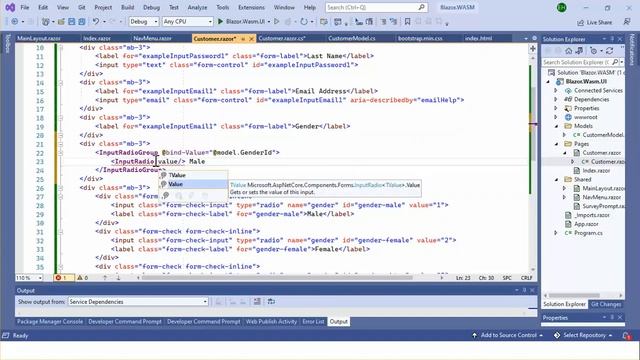Open the File menu

click(24, 7)
